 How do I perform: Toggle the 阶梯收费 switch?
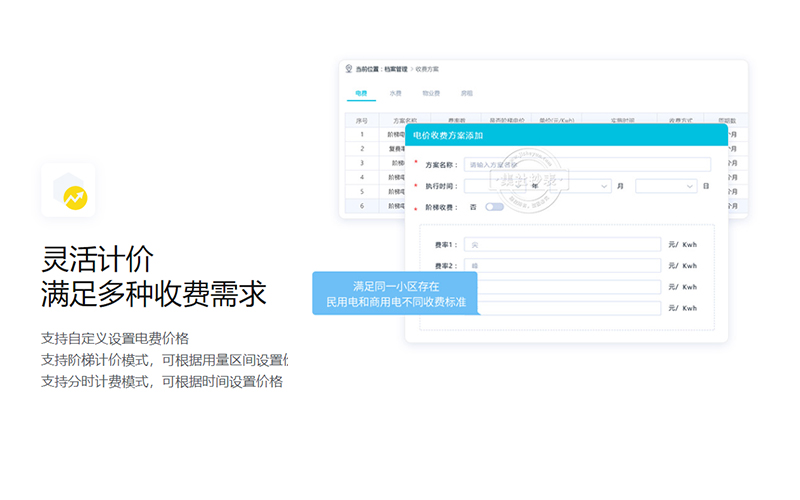pyautogui.click(x=494, y=207)
